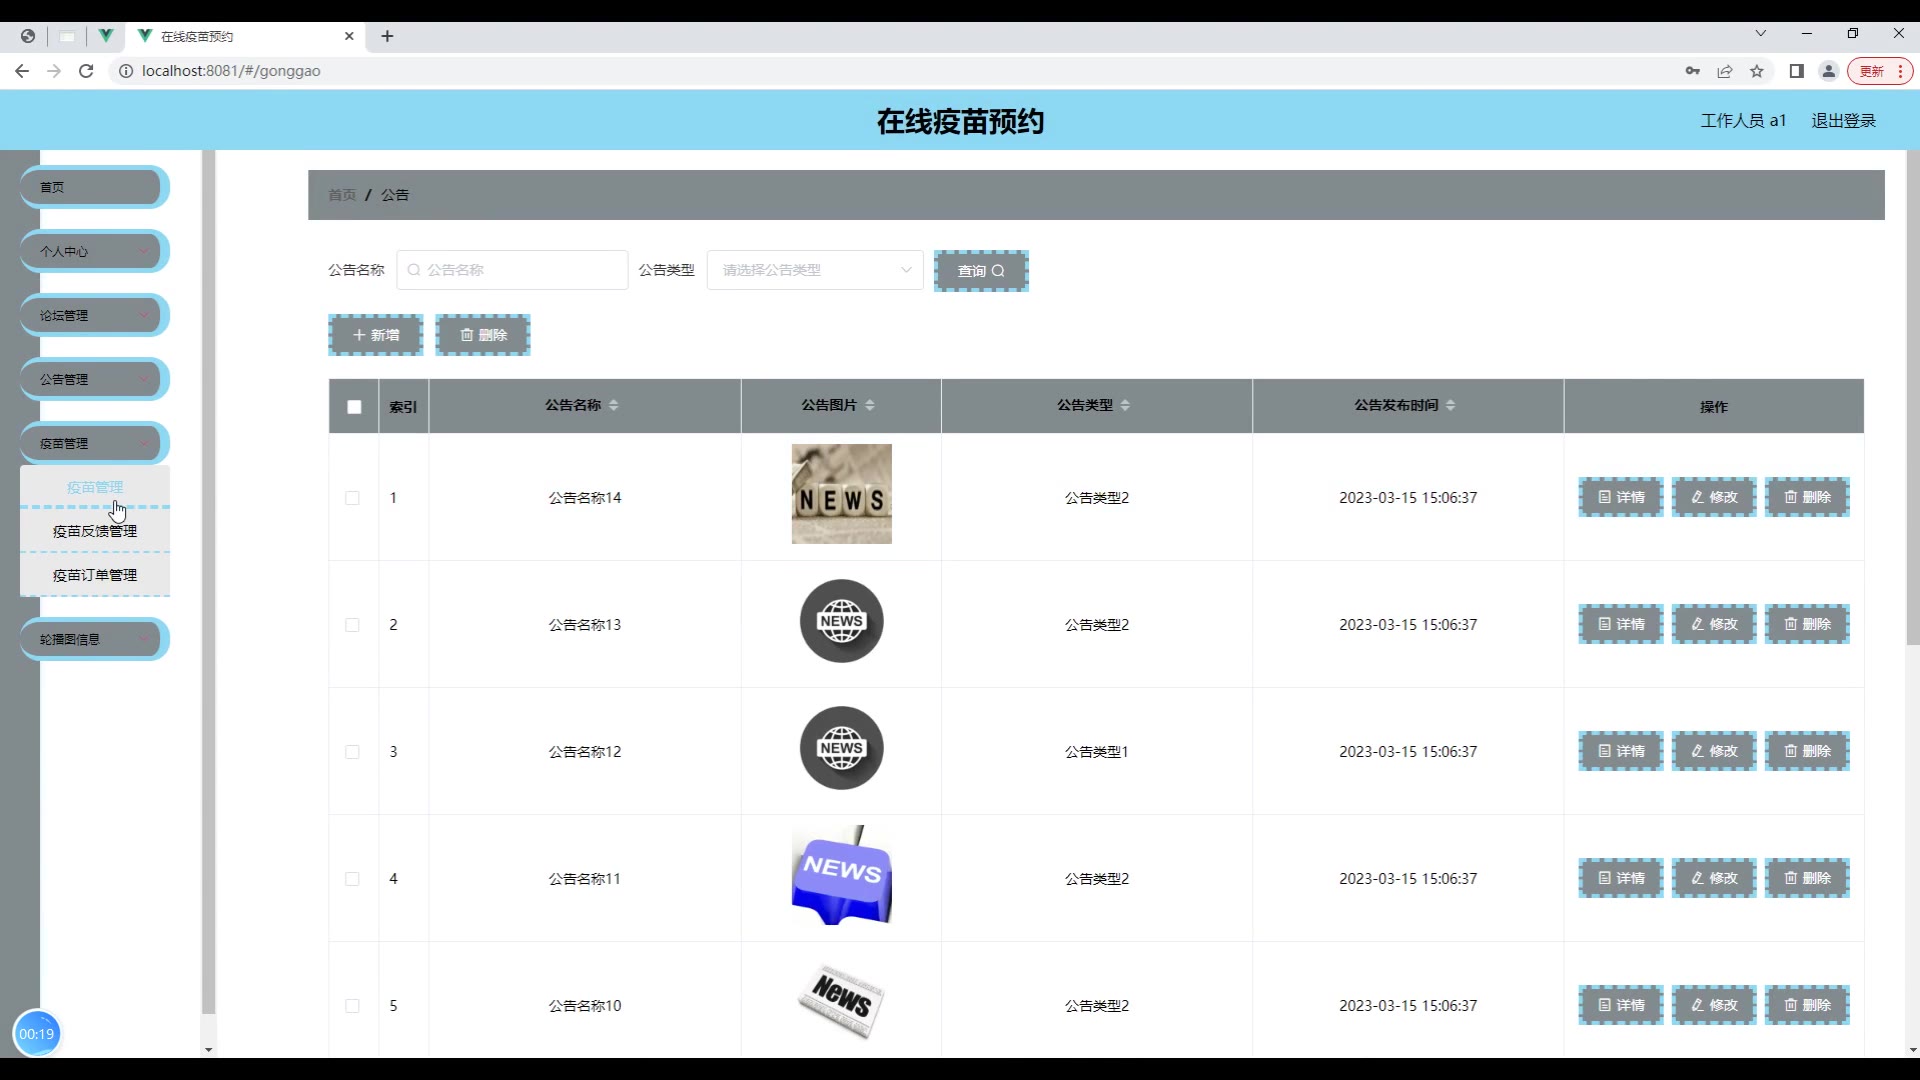Go back with browser back arrow
The image size is (1920, 1080).
point(22,71)
